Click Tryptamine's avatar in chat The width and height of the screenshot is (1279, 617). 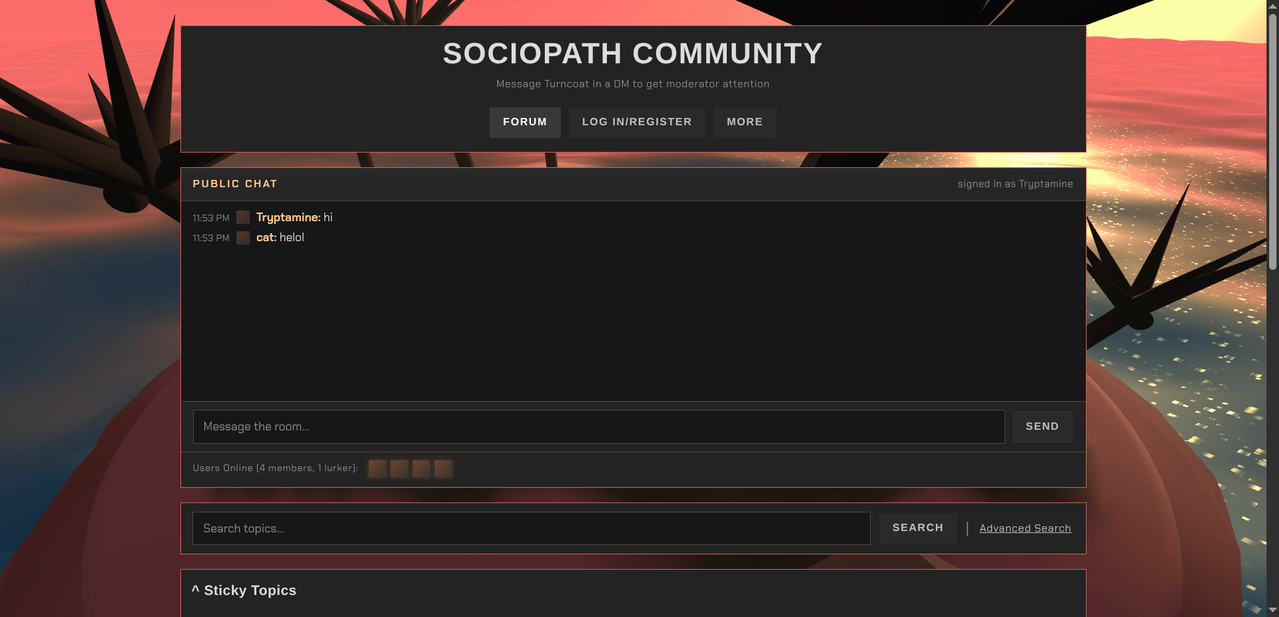(243, 217)
